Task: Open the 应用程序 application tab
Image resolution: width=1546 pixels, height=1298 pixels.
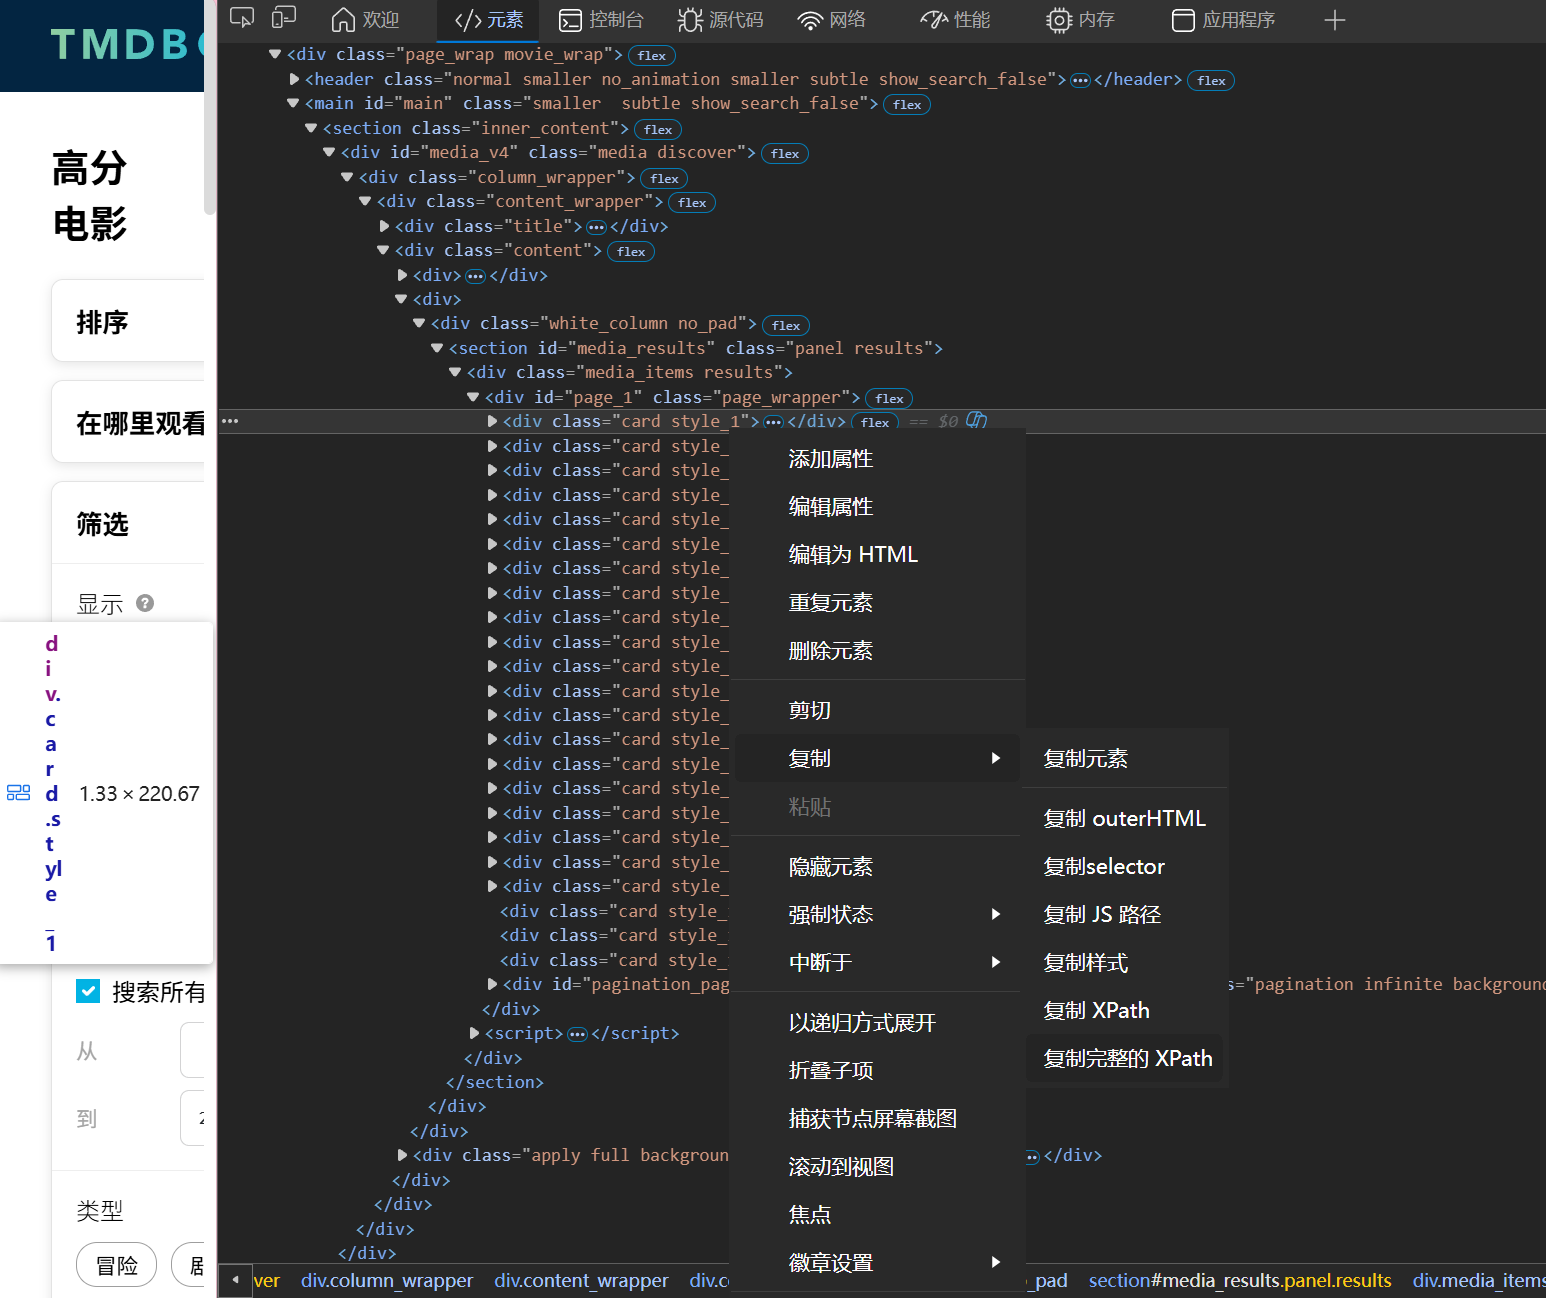Action: (x=1223, y=20)
